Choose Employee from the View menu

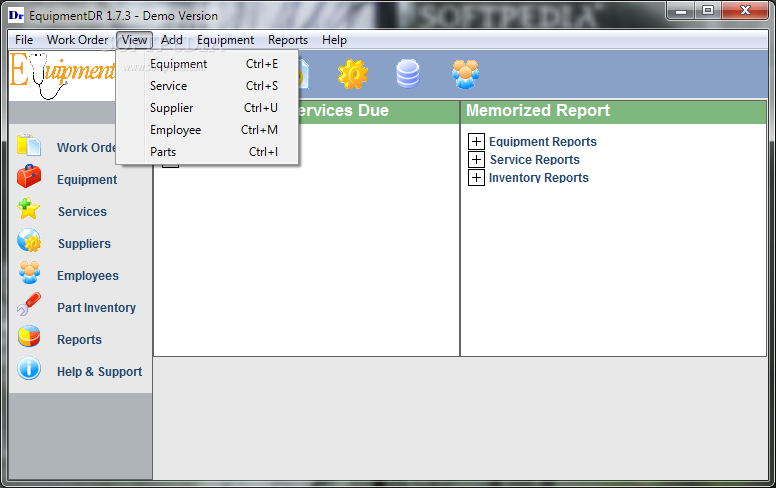tap(207, 130)
